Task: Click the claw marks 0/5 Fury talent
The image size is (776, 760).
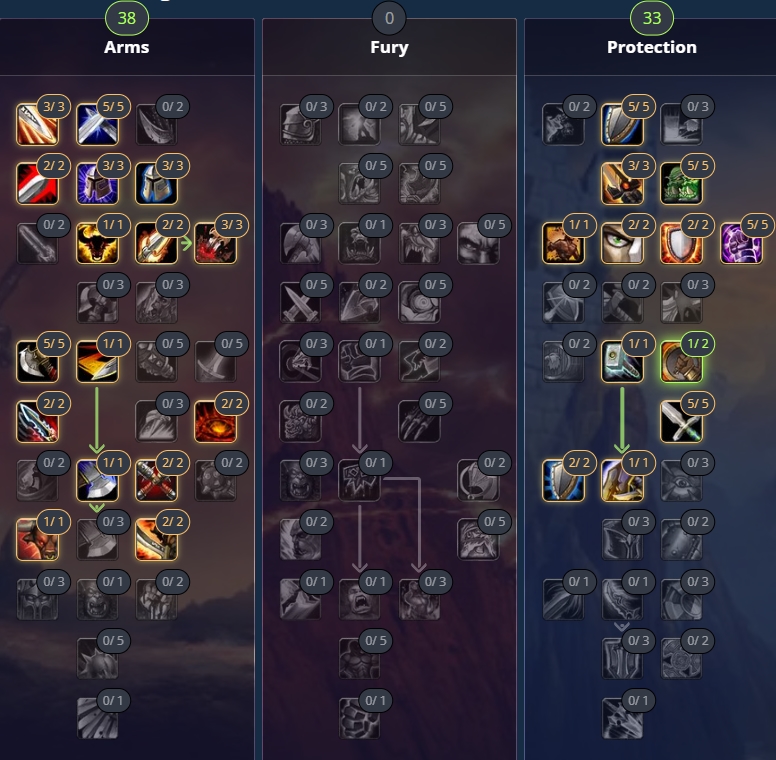Action: (419, 421)
